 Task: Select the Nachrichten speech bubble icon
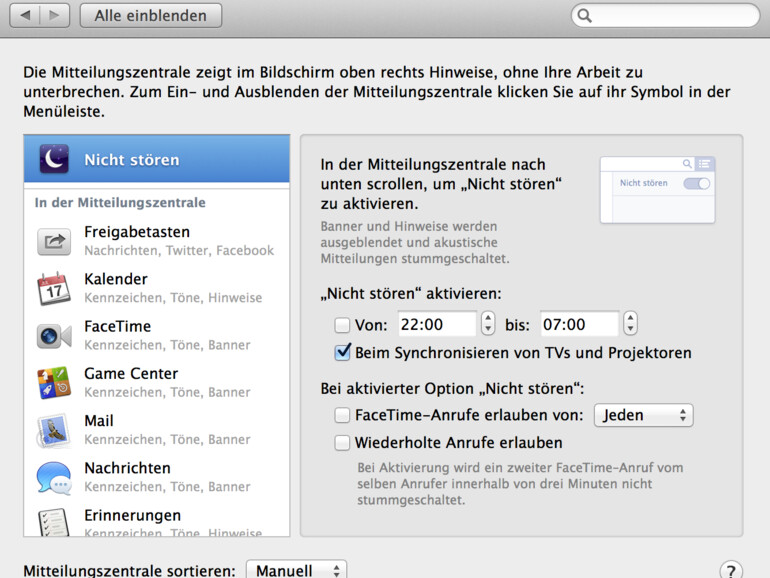coord(53,477)
